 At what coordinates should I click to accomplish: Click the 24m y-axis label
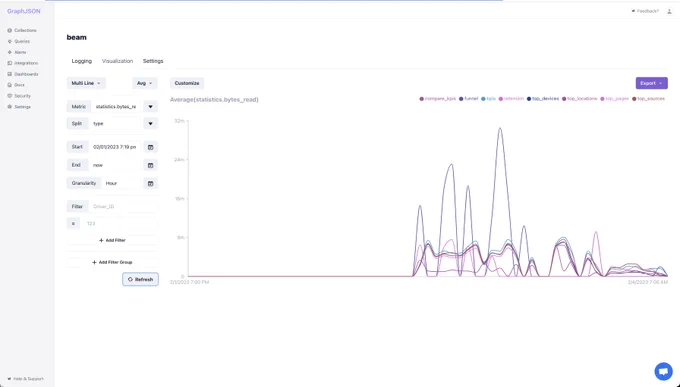(x=179, y=160)
